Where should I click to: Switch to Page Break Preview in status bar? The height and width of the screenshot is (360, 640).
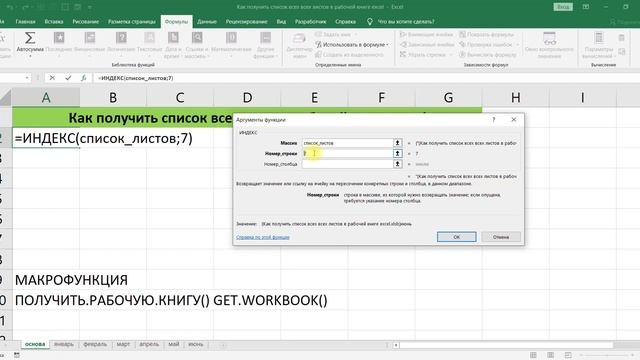point(568,355)
